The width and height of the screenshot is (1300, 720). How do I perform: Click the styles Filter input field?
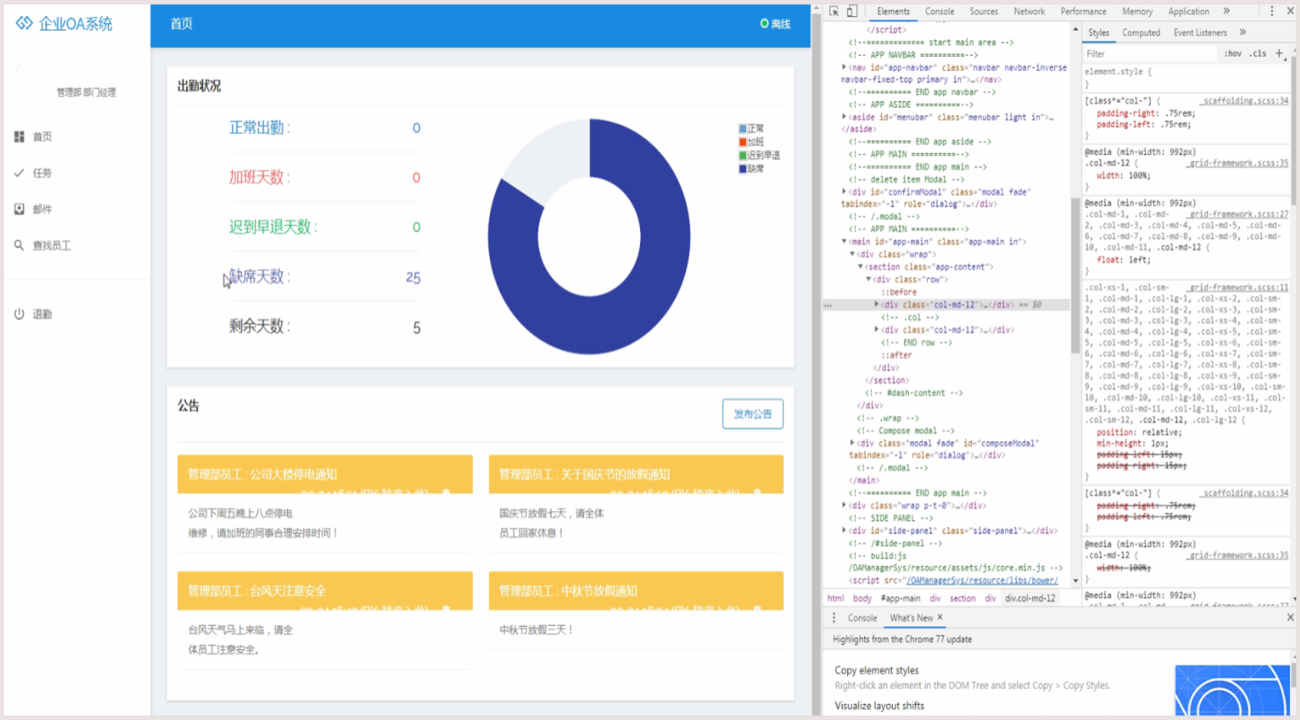1150,54
